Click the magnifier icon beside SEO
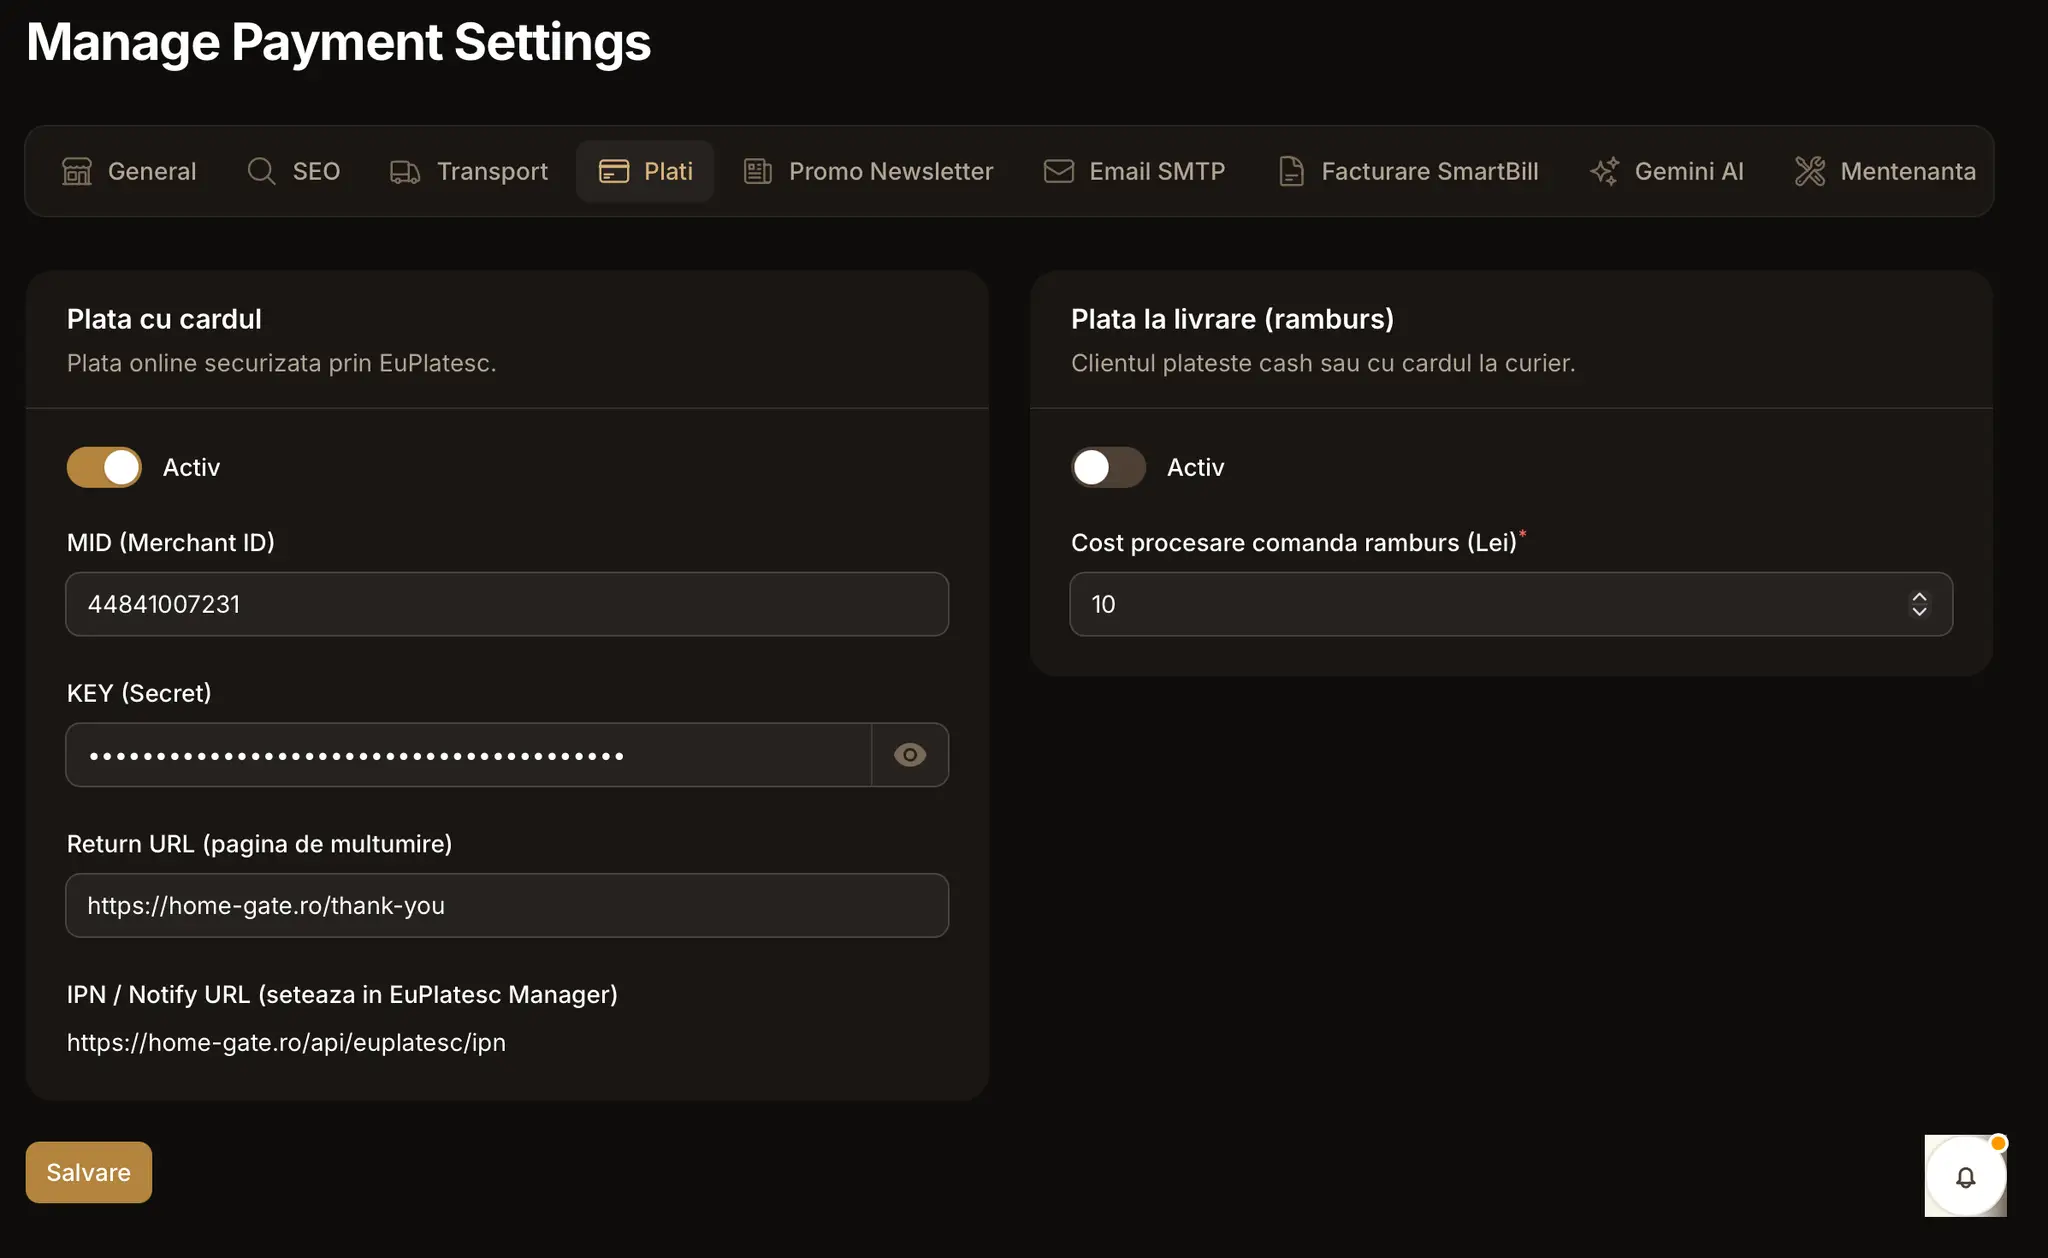2048x1258 pixels. 261,172
